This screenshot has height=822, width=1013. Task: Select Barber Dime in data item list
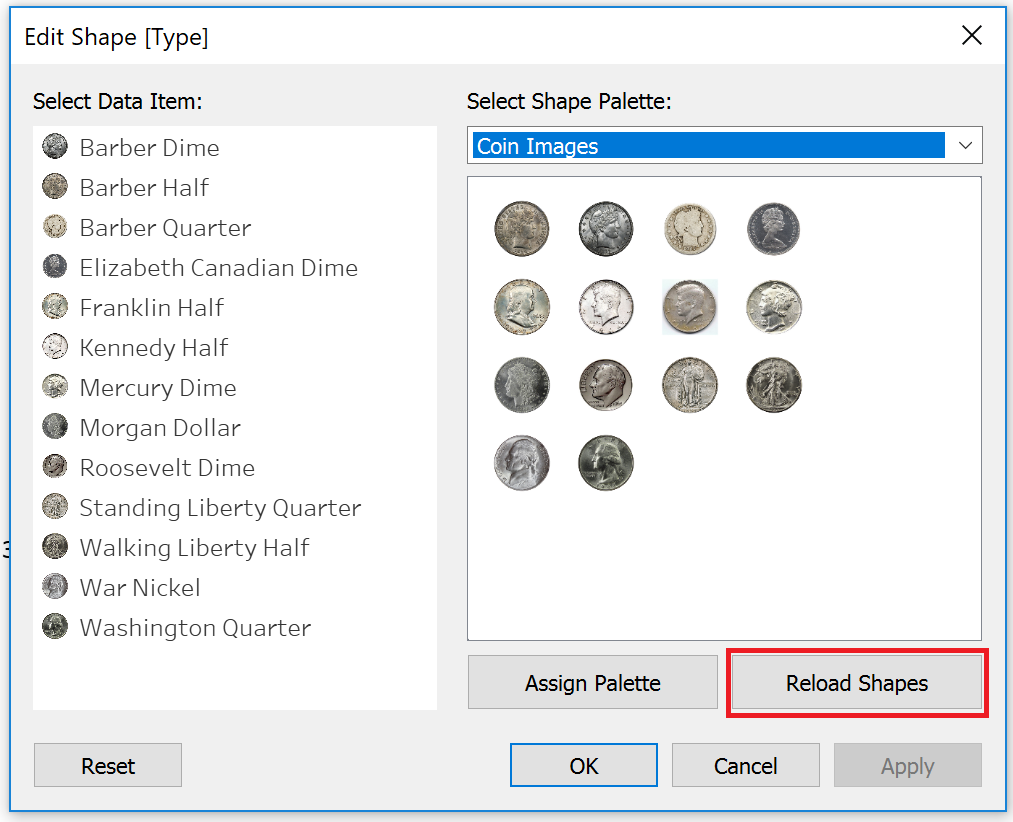point(235,147)
